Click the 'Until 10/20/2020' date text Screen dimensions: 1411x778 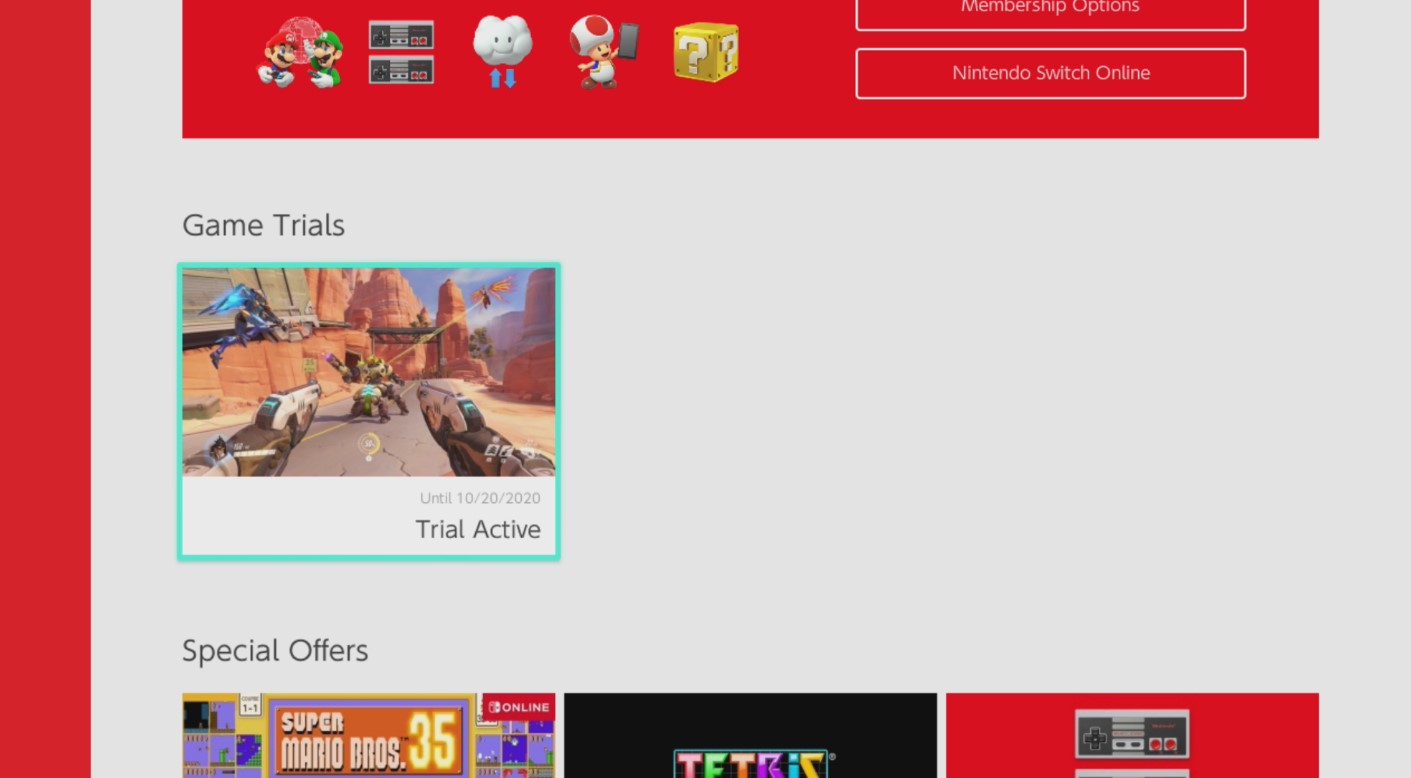480,498
